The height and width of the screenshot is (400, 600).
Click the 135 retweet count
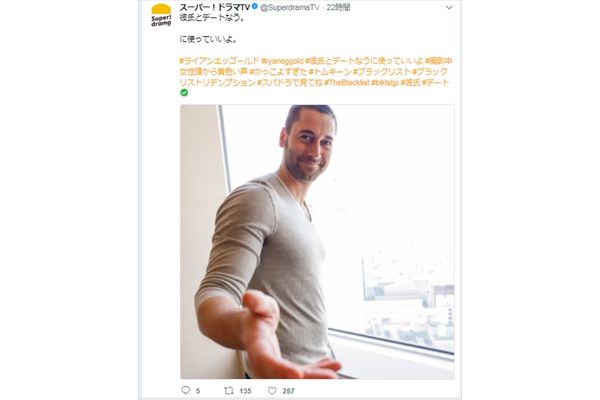click(x=245, y=391)
